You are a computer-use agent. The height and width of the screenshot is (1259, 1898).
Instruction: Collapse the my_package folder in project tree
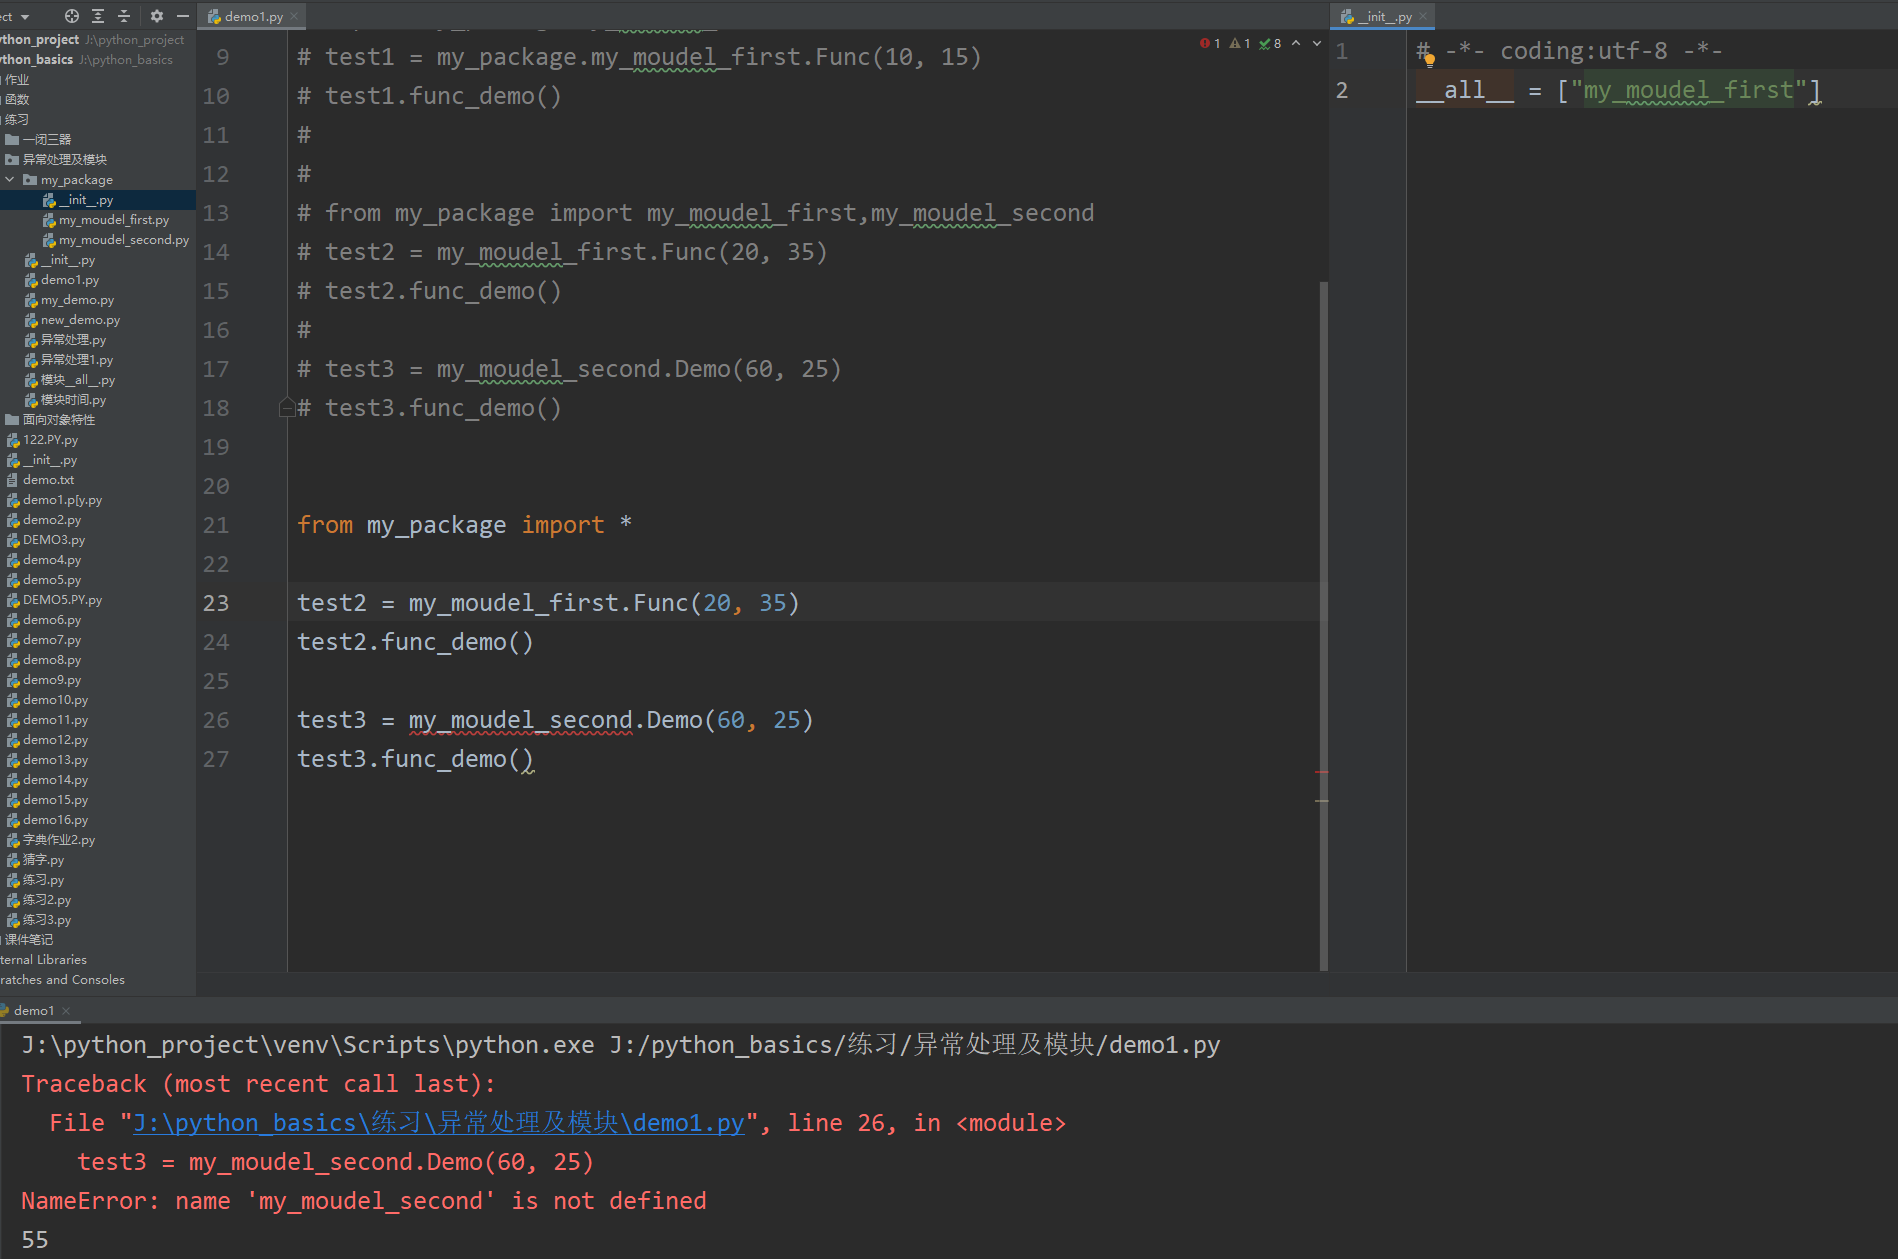coord(10,180)
